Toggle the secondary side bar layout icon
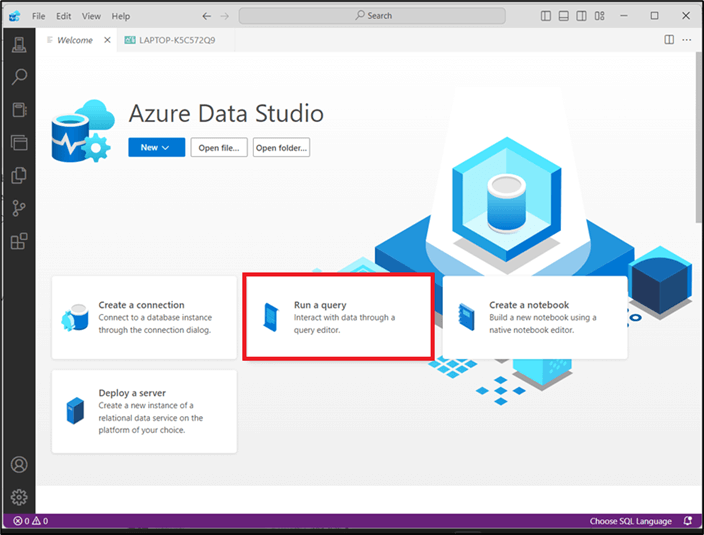This screenshot has height=535, width=704. click(x=581, y=16)
